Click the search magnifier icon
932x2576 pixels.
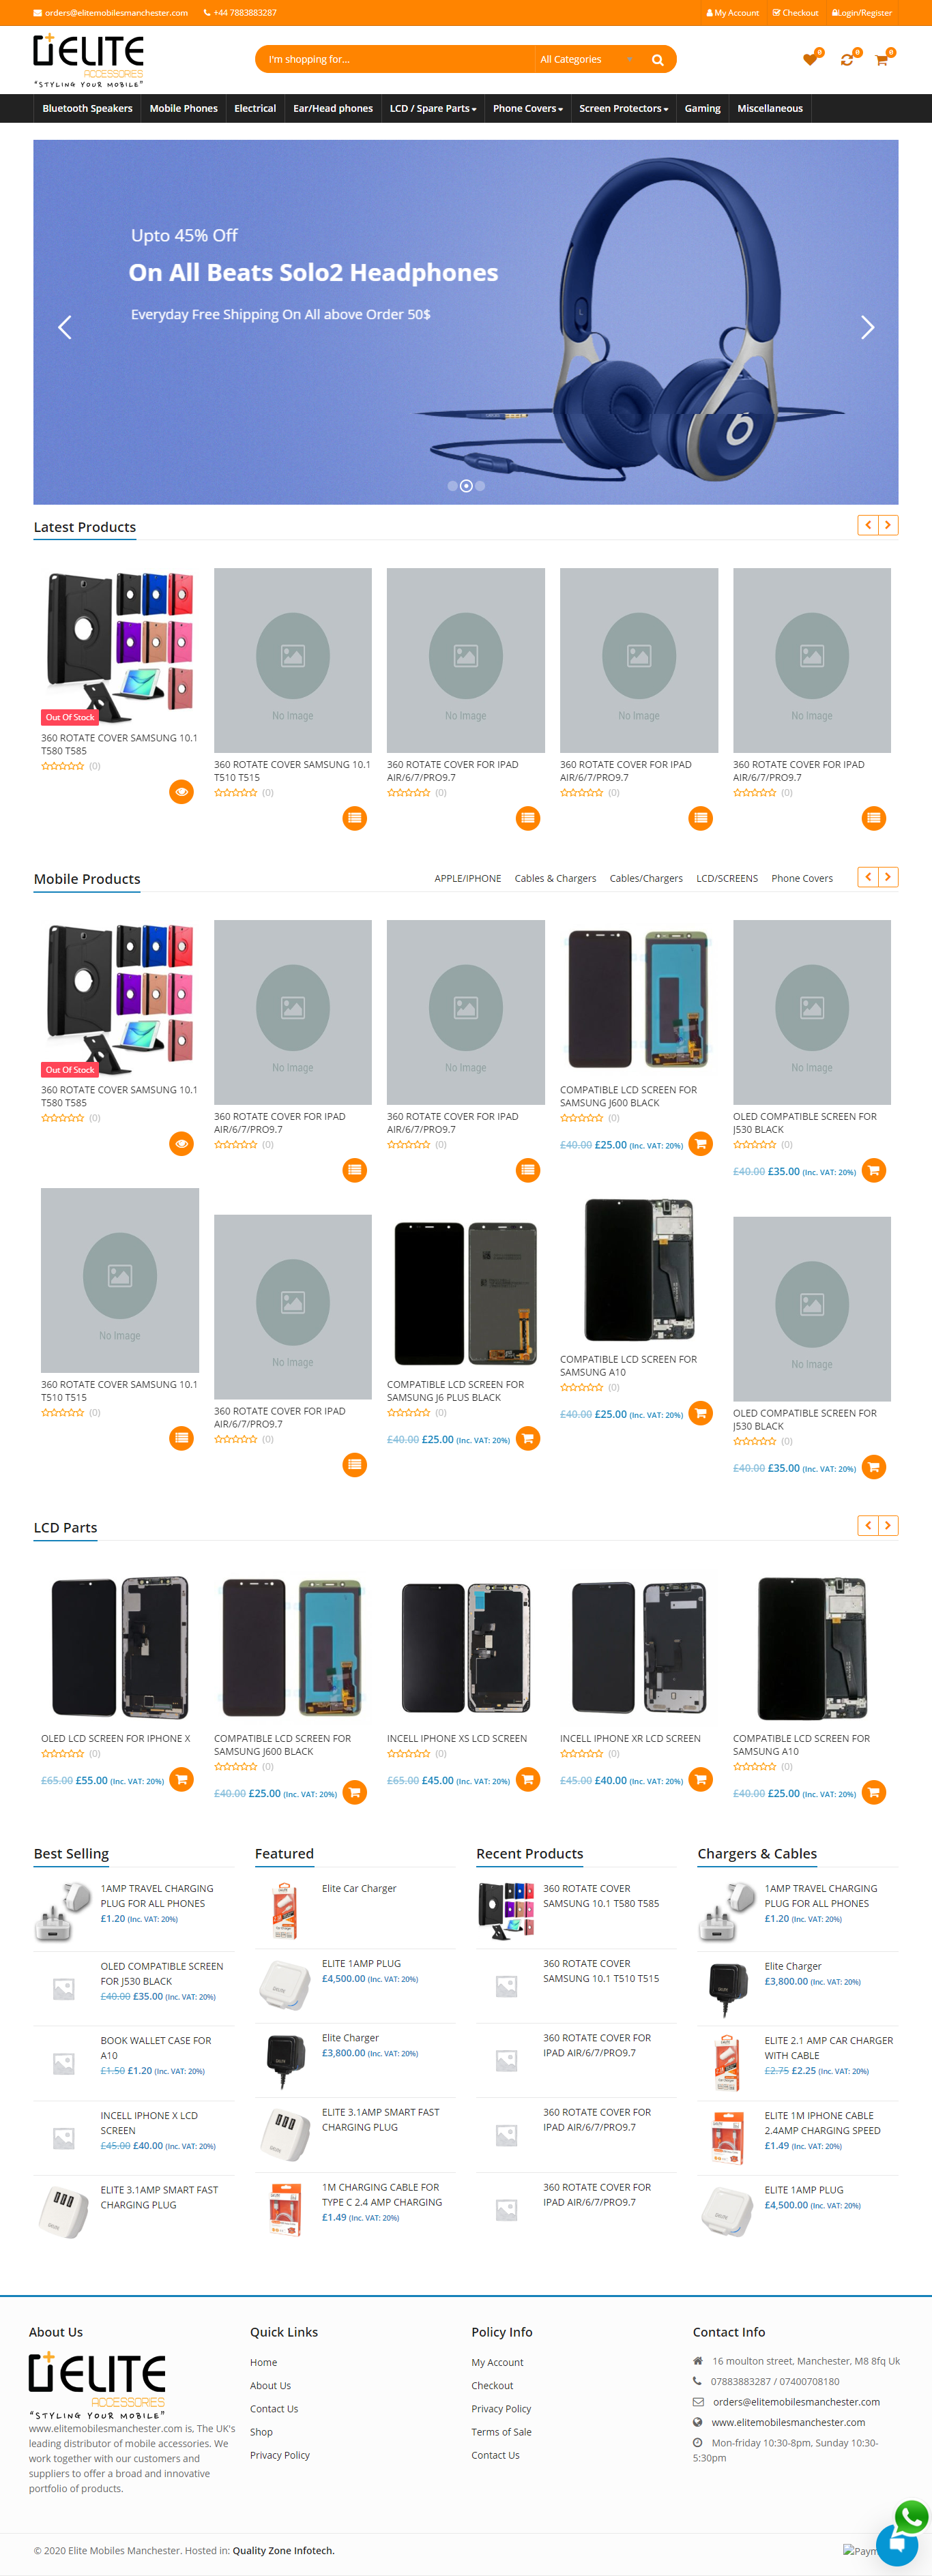click(657, 60)
